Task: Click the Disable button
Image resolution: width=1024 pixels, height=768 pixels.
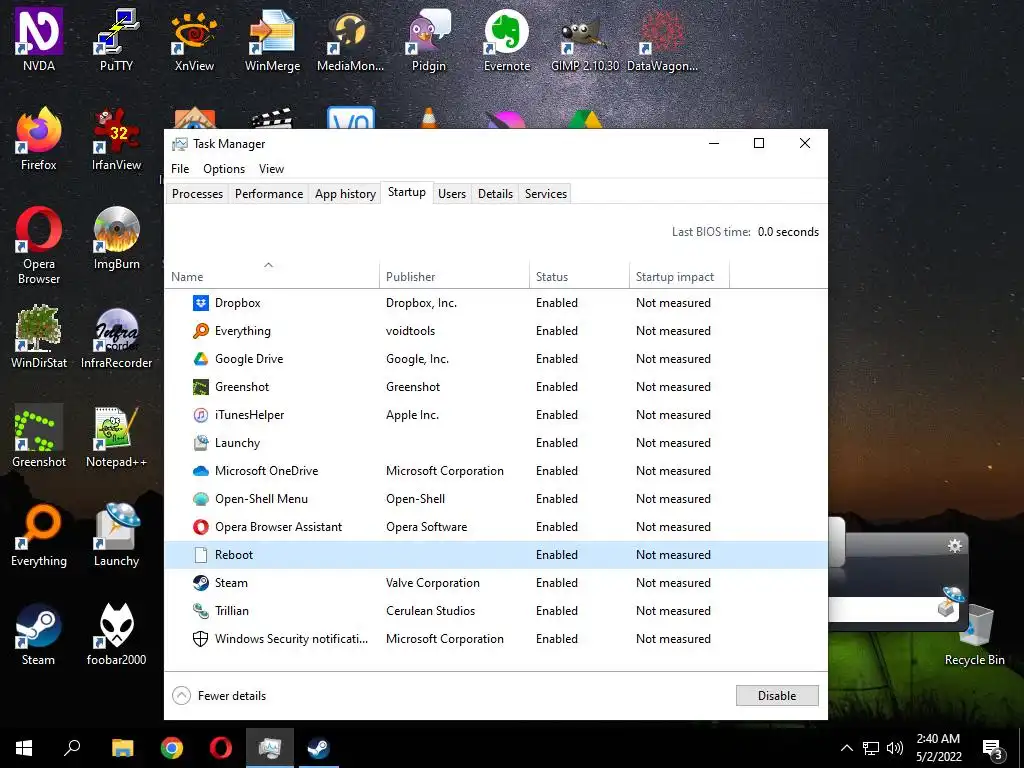Action: tap(777, 696)
